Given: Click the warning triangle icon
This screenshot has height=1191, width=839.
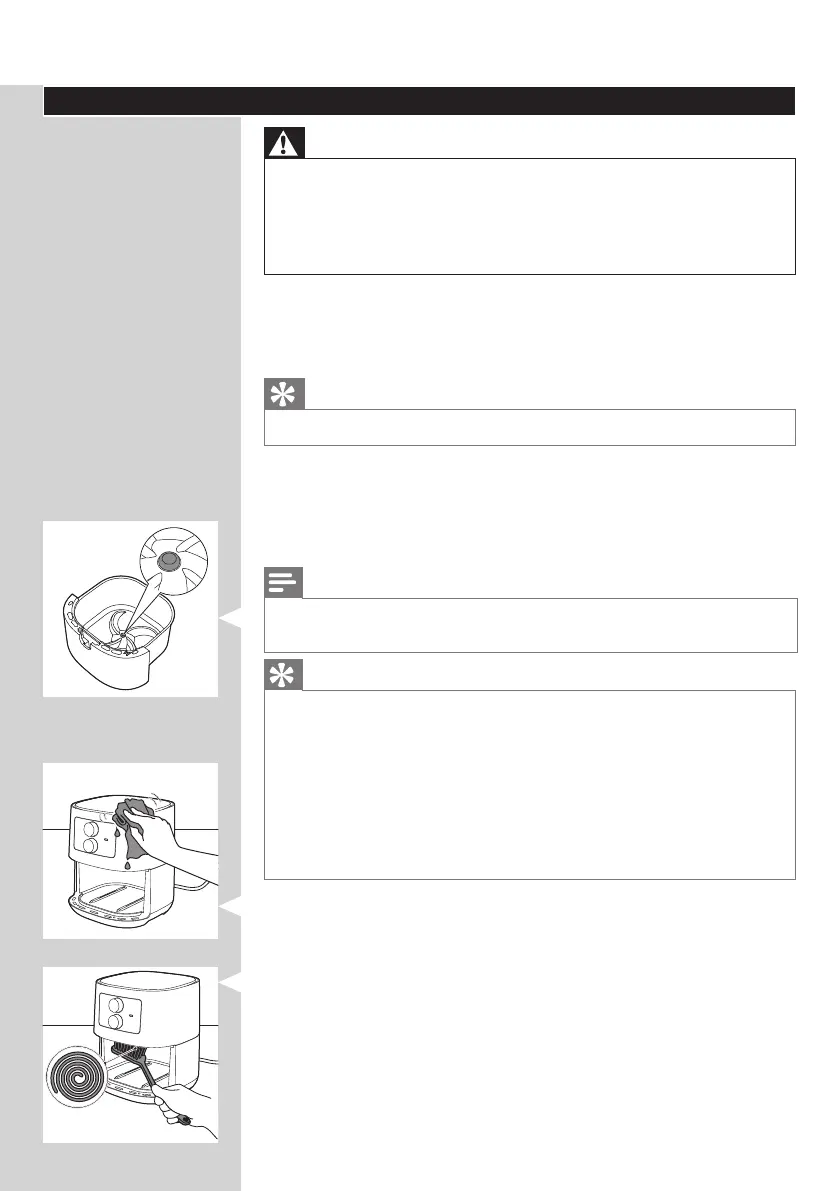Looking at the screenshot, I should [284, 143].
